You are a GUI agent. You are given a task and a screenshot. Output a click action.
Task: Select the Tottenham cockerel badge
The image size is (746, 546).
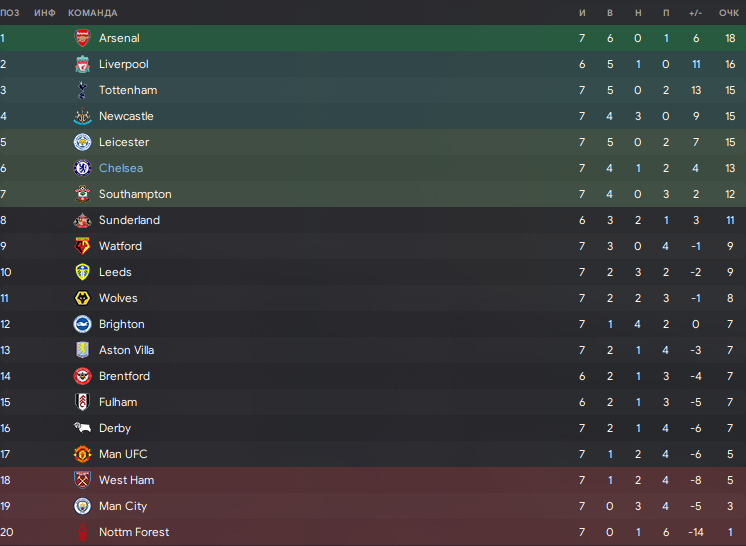click(x=82, y=90)
